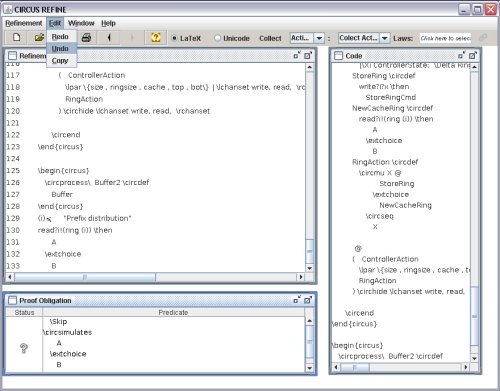The width and height of the screenshot is (500, 391).
Task: Click the Status column header
Action: 24,312
